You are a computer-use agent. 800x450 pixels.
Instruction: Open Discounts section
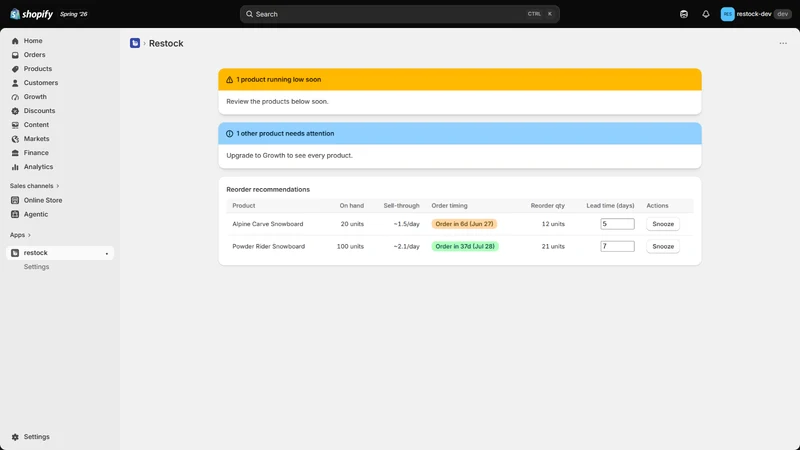(x=39, y=111)
